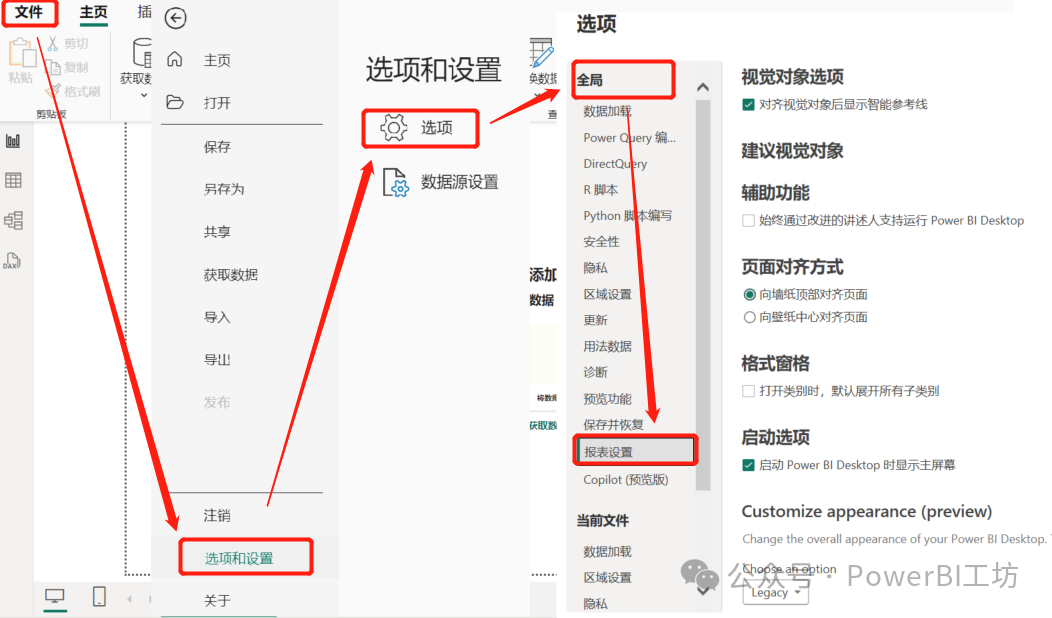This screenshot has height=618, width=1052.
Task: Select 预览功能 option category
Action: [607, 399]
